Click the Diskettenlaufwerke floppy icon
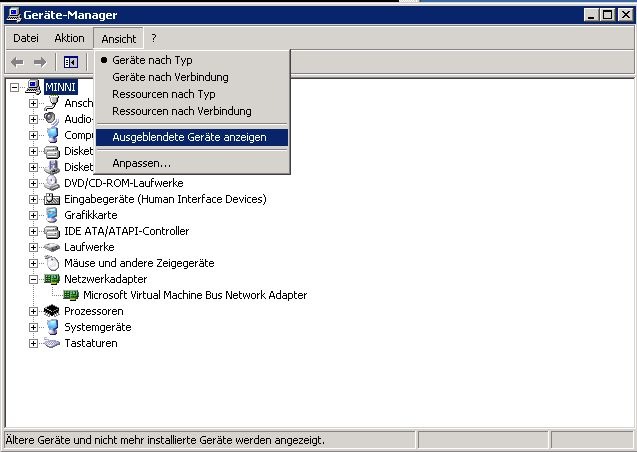Image resolution: width=637 pixels, height=452 pixels. (52, 167)
